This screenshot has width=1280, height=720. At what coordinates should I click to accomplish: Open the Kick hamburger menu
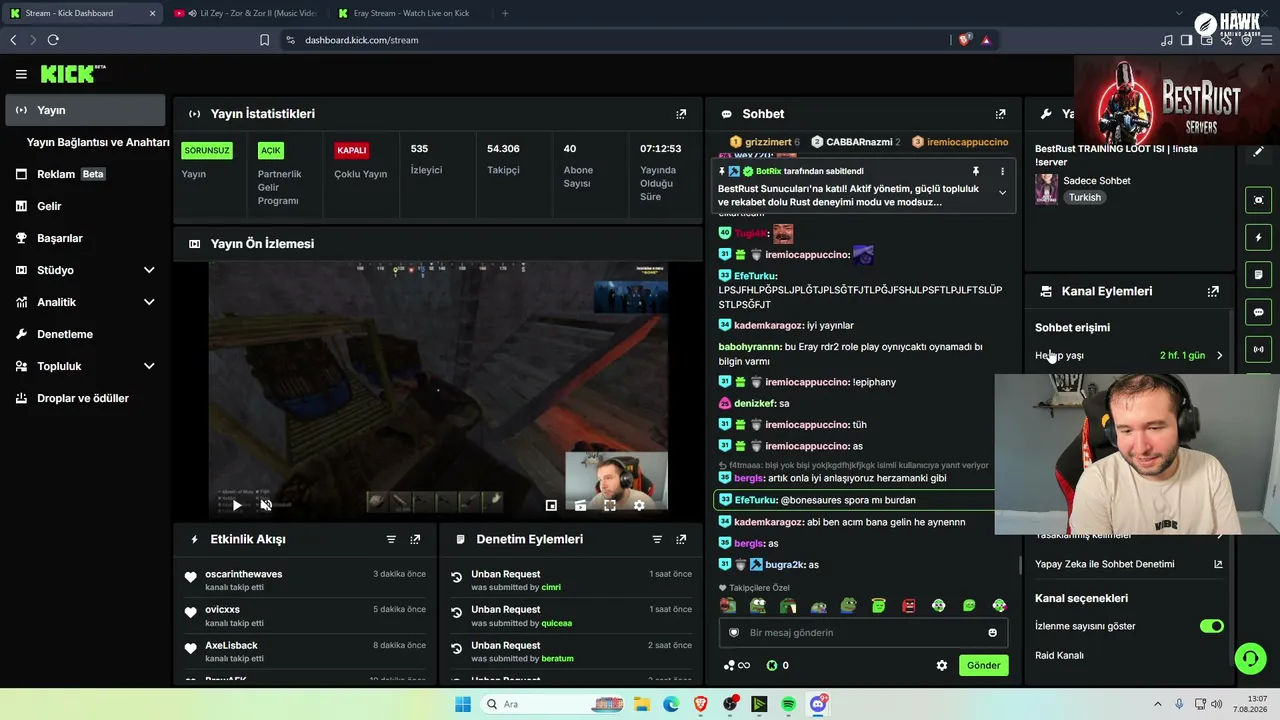[x=21, y=74]
